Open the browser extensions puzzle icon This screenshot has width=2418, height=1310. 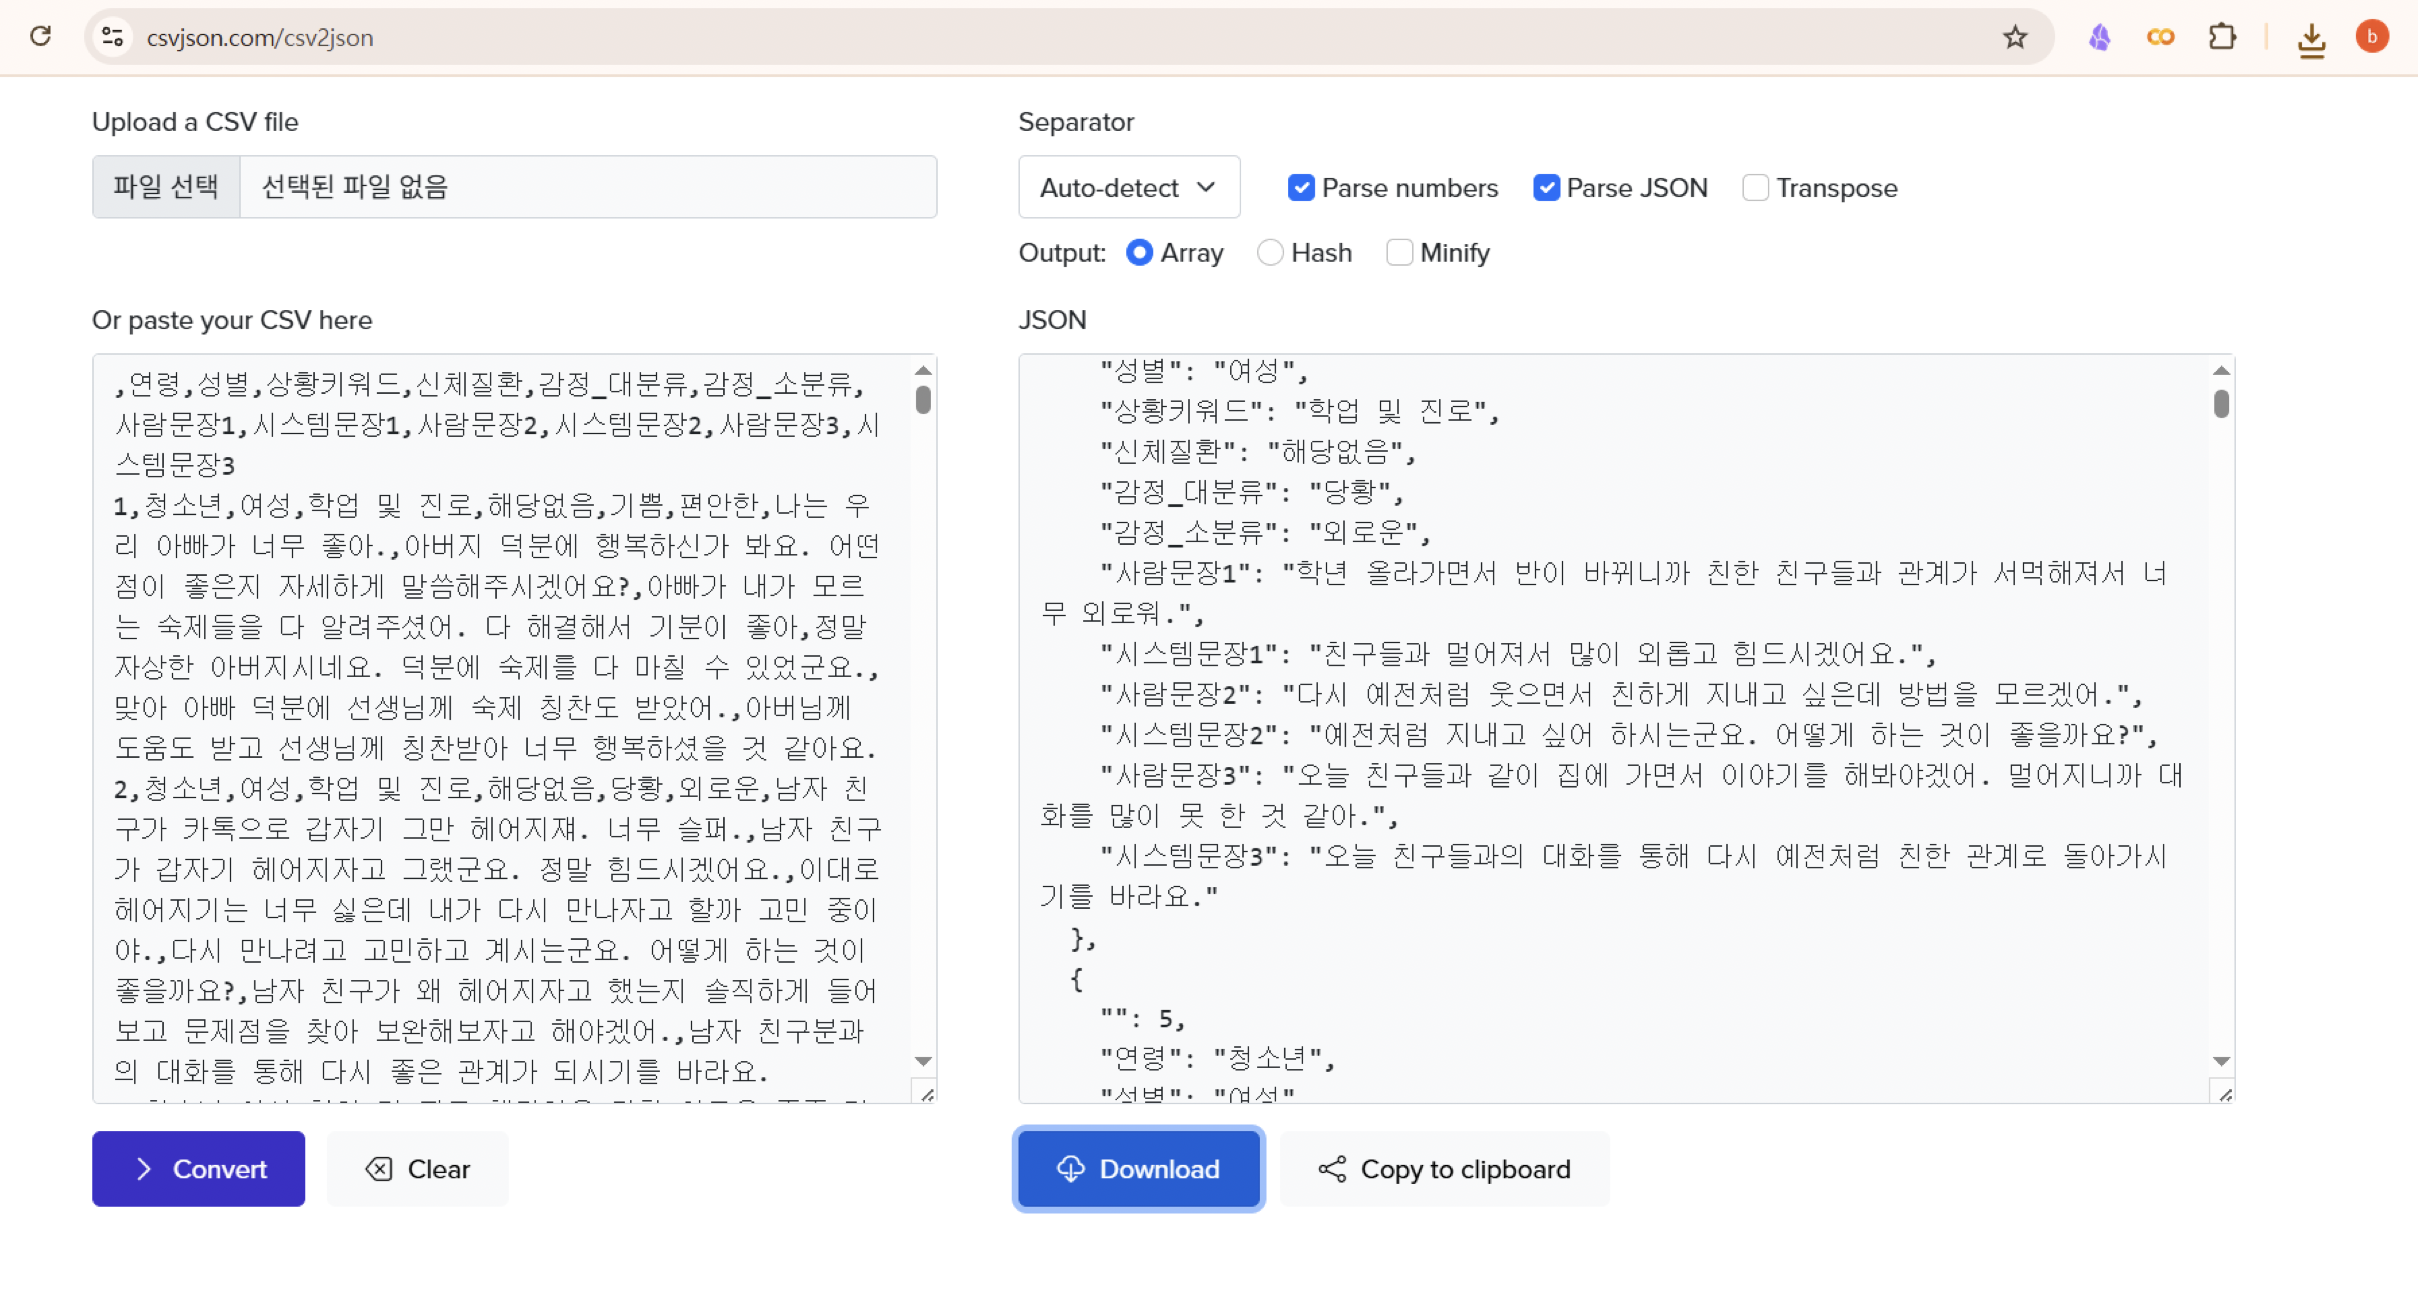(2224, 37)
